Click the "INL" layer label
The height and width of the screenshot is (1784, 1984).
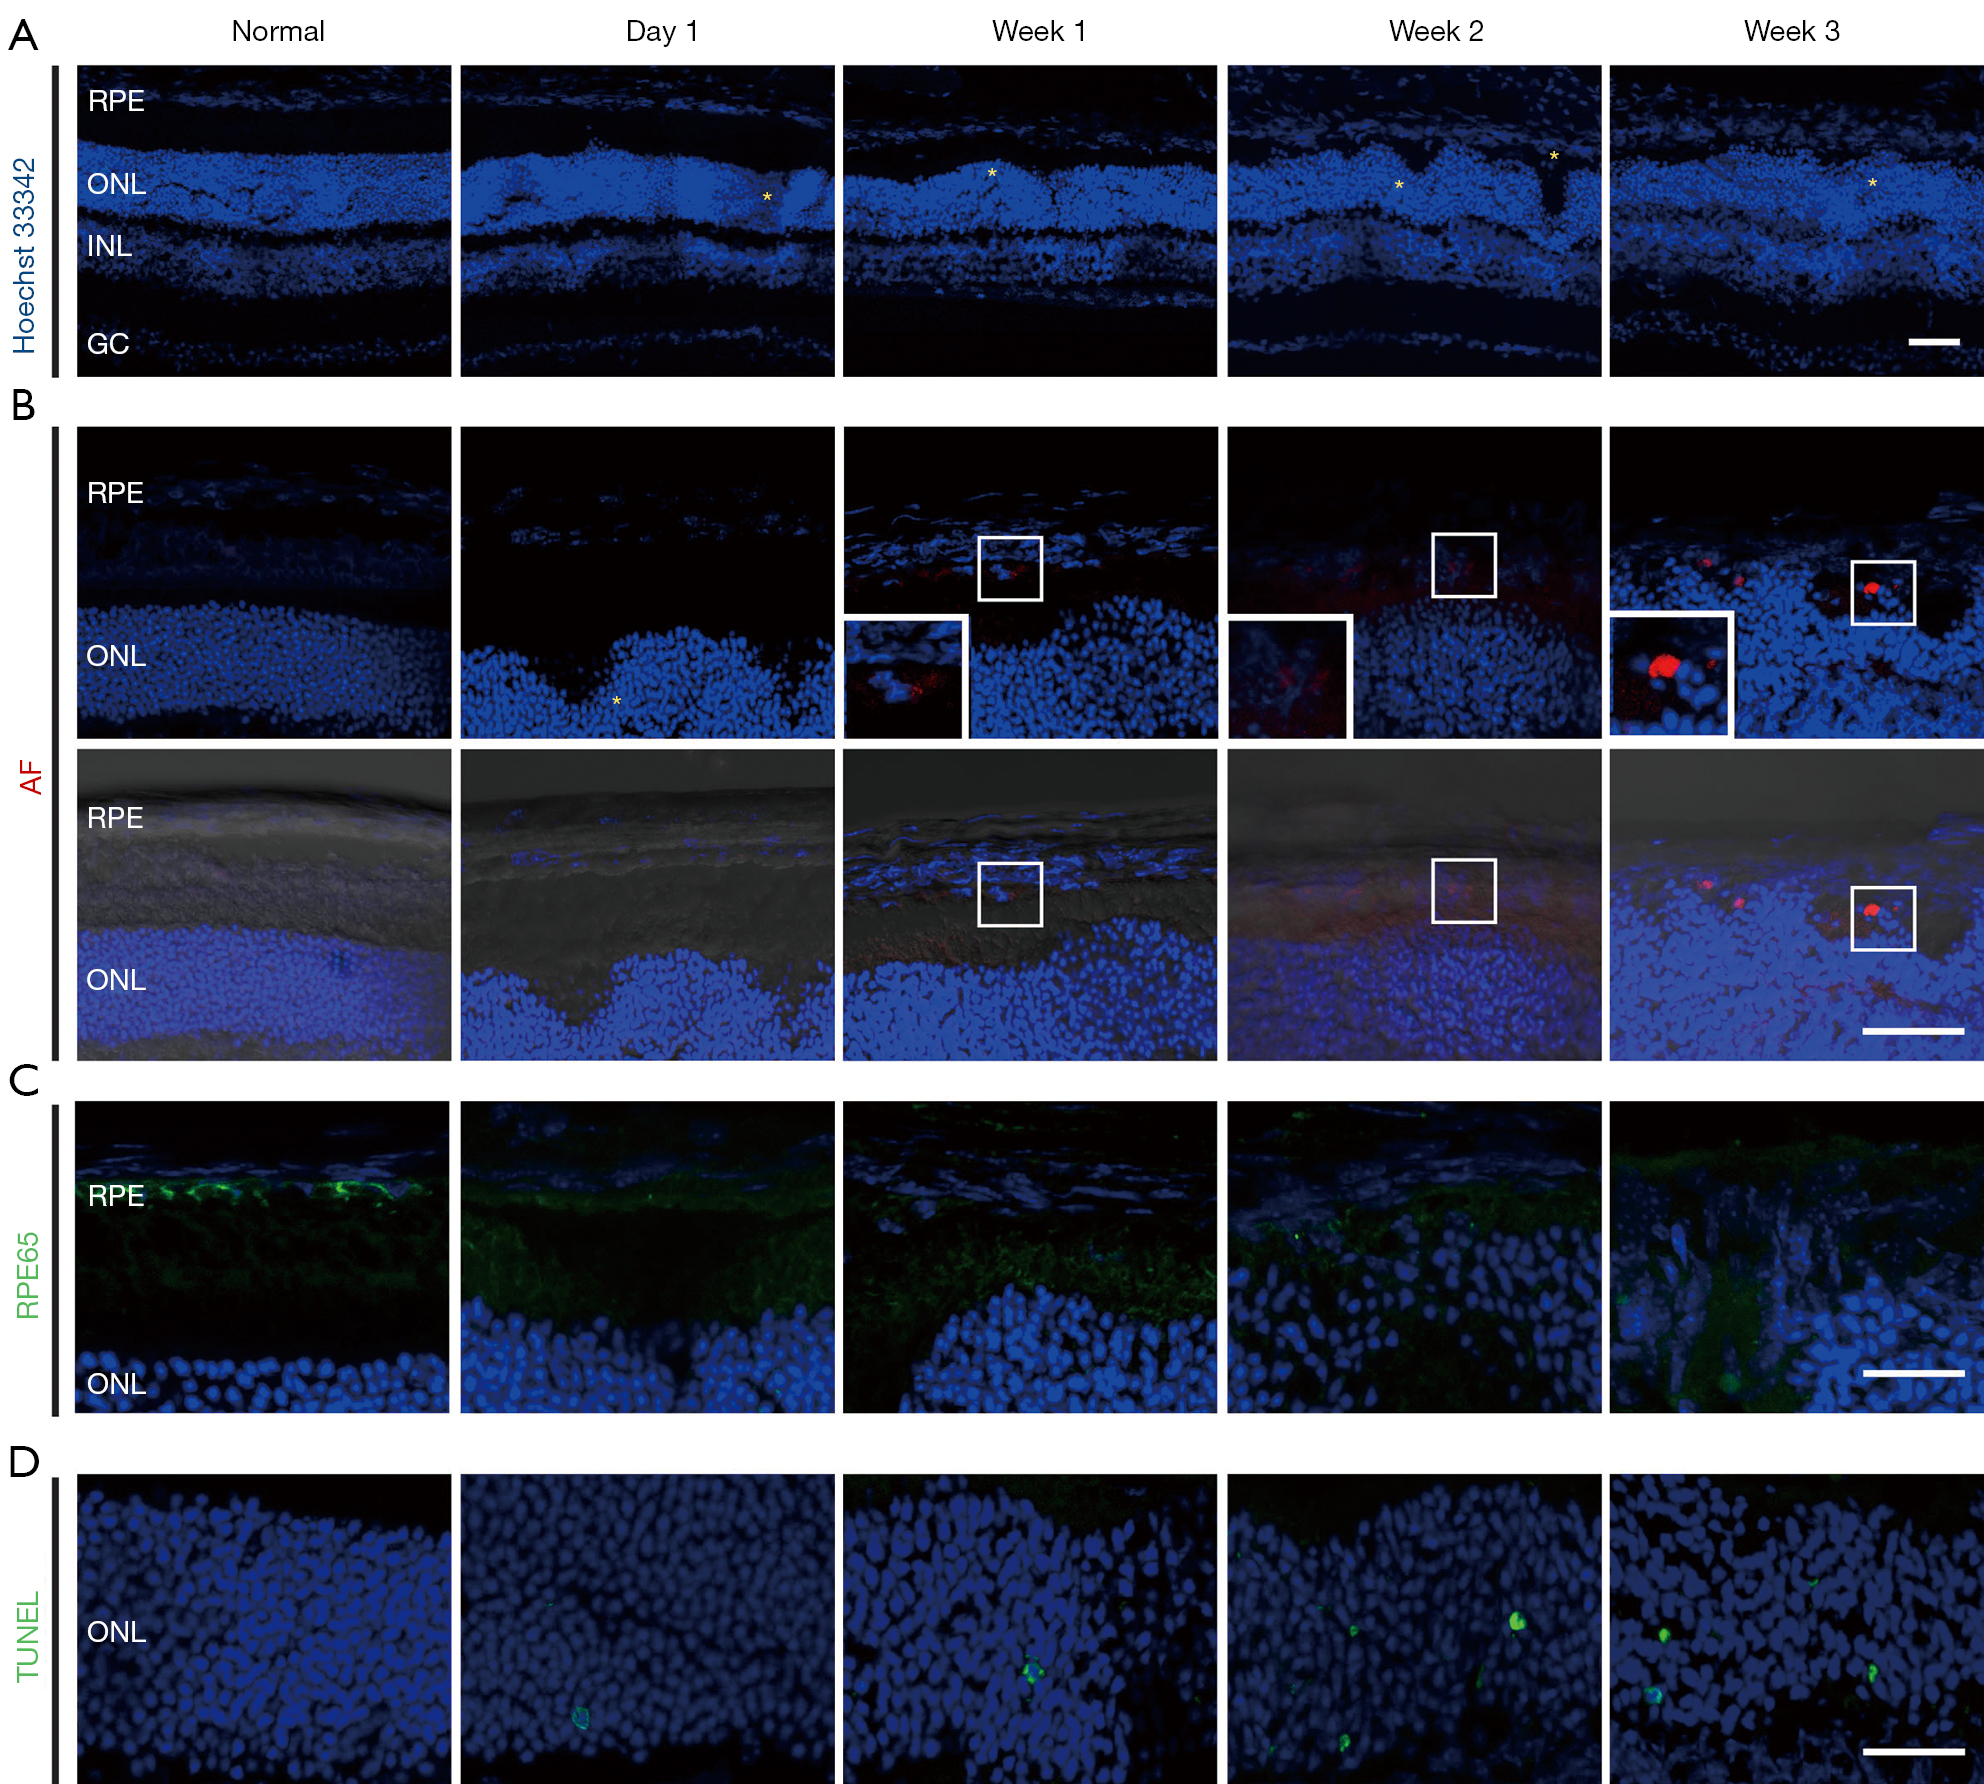(x=109, y=246)
